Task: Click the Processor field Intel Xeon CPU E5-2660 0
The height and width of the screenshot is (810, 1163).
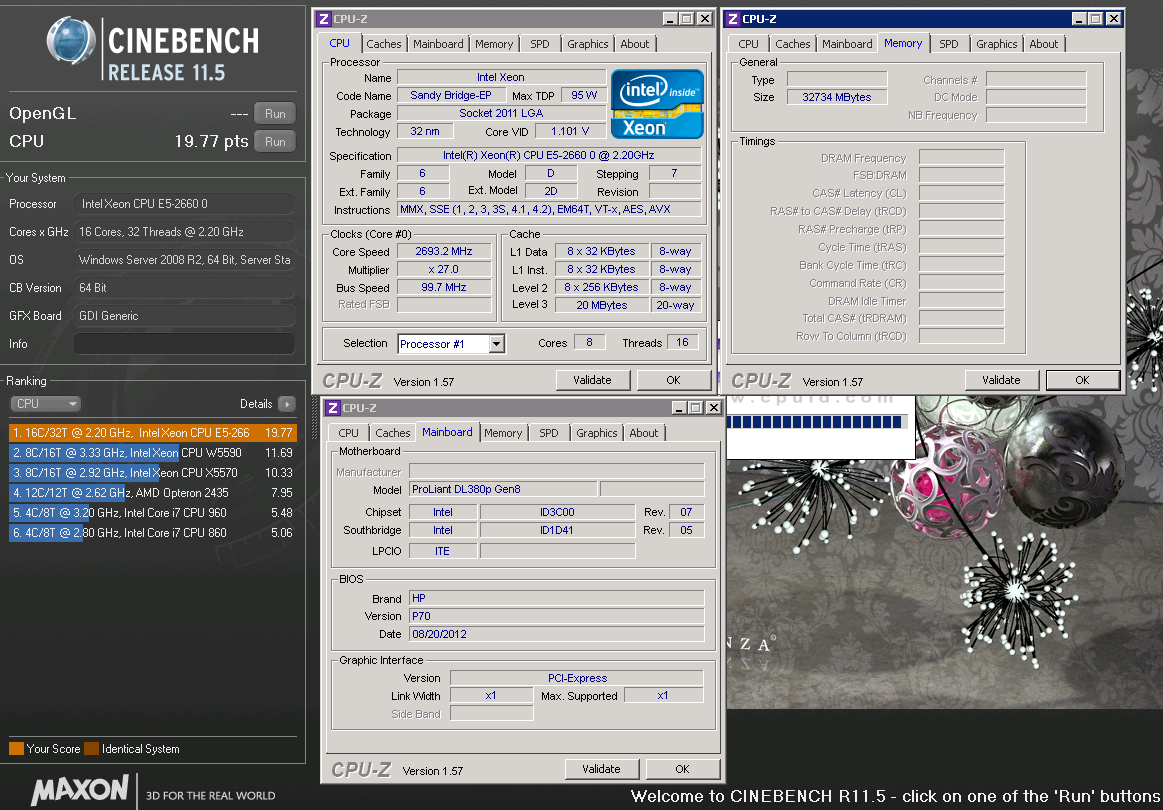Action: pos(184,203)
